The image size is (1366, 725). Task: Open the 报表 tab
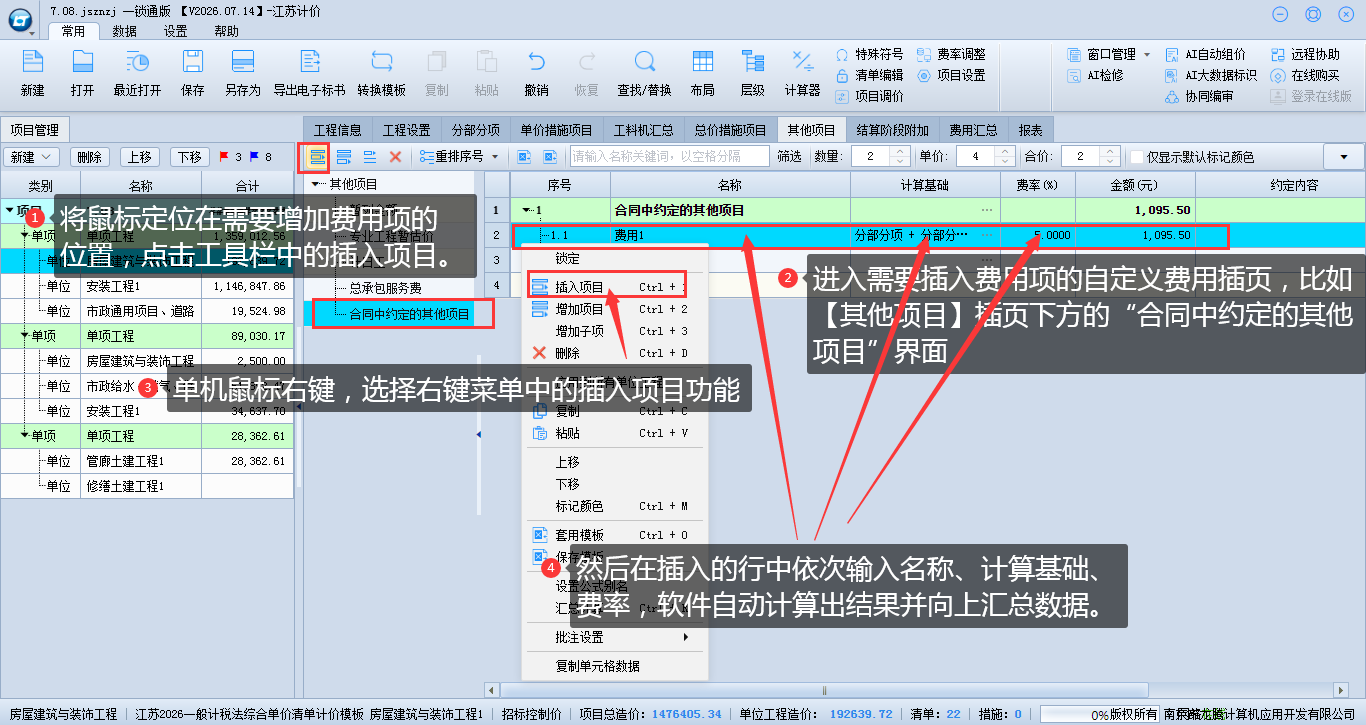1031,130
